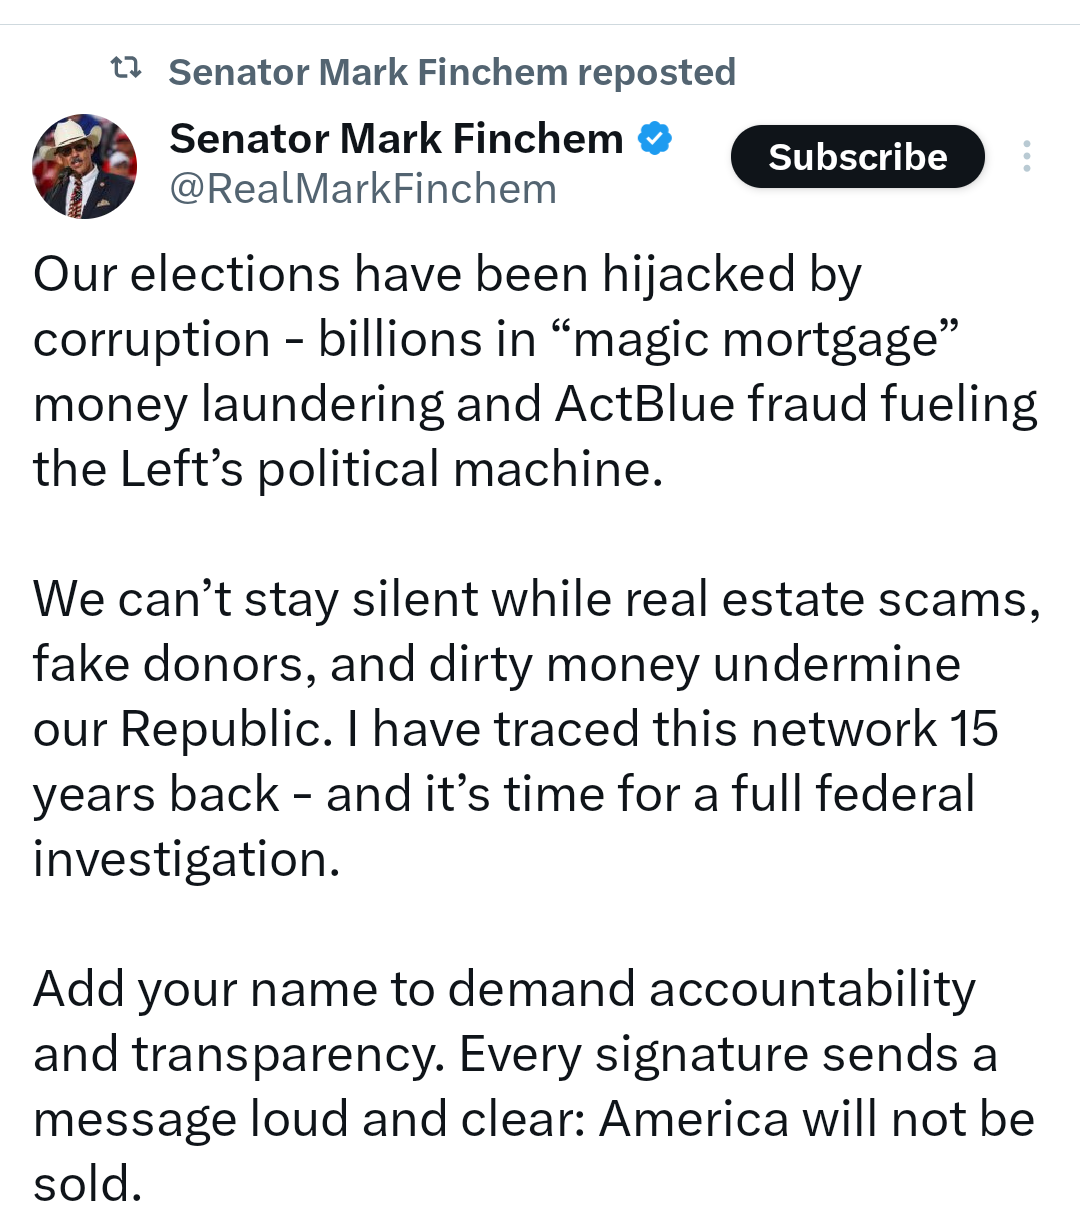
Task: Click the word Republic in the post
Action: [225, 729]
